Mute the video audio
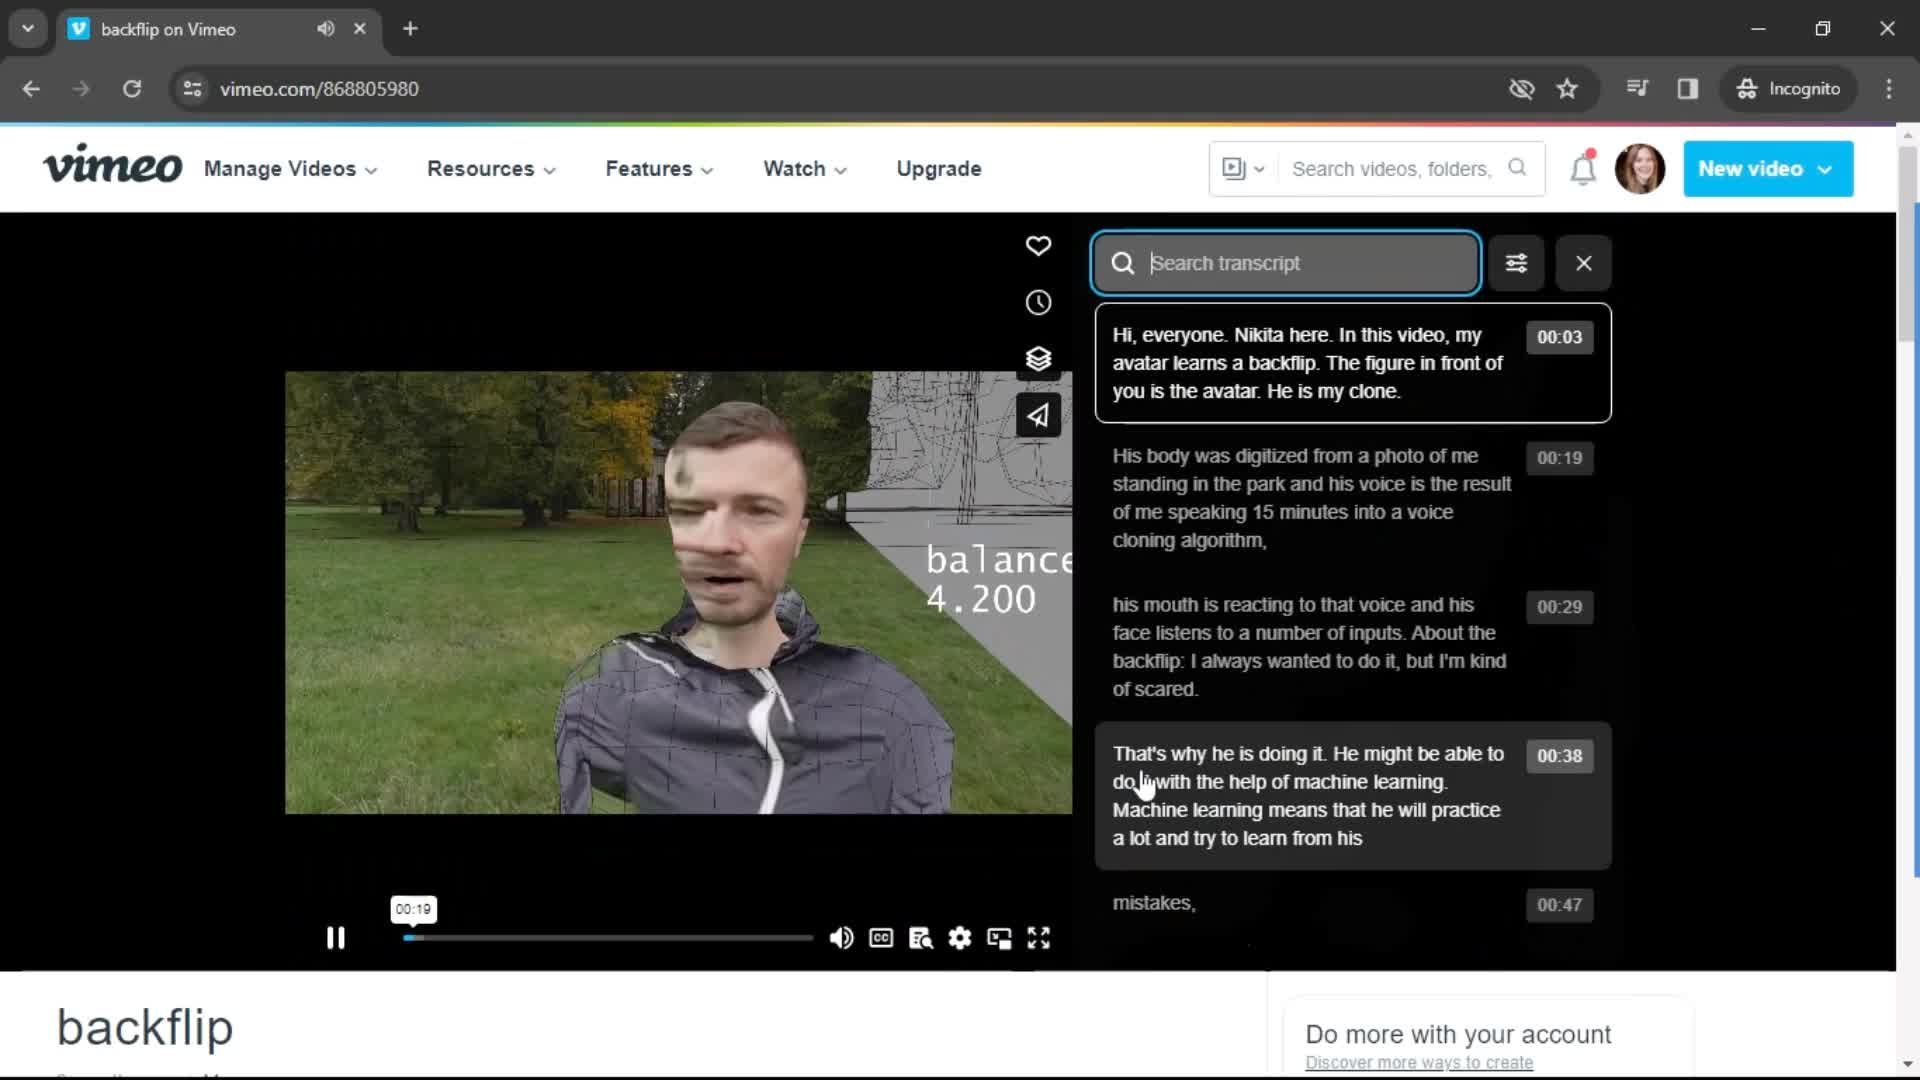The image size is (1920, 1080). coord(840,936)
